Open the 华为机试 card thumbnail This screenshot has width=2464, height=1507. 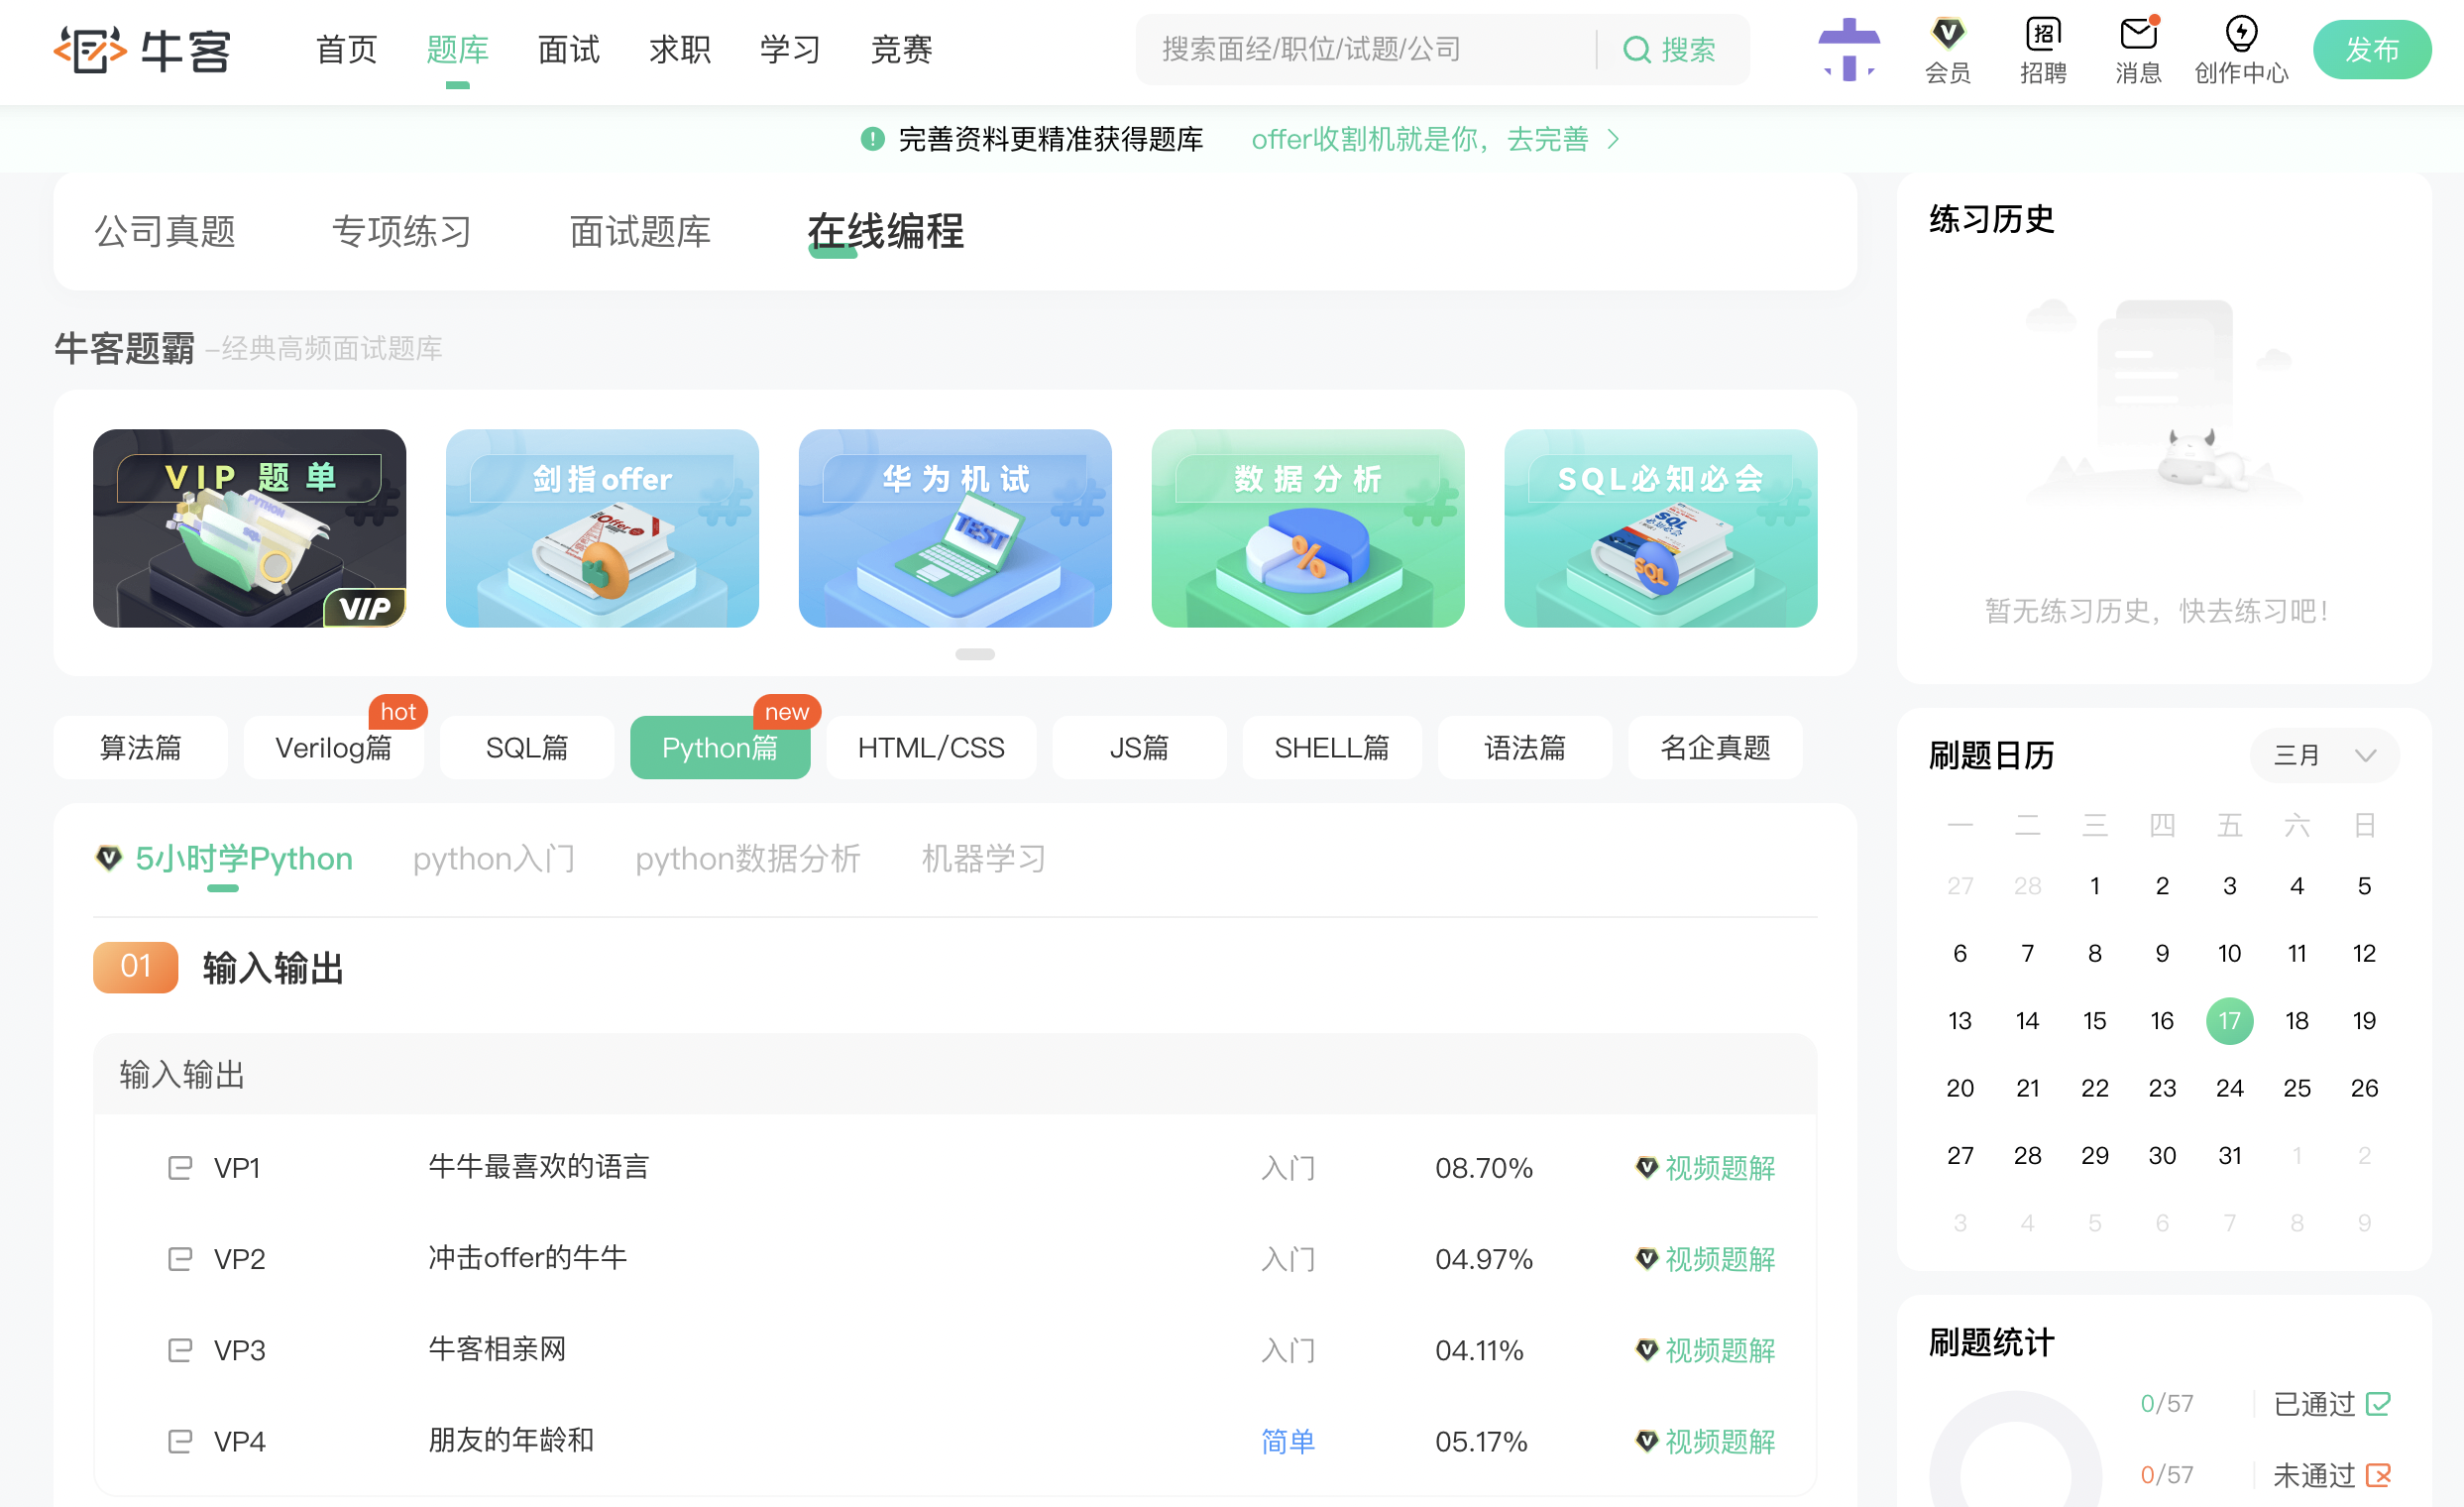(x=954, y=528)
